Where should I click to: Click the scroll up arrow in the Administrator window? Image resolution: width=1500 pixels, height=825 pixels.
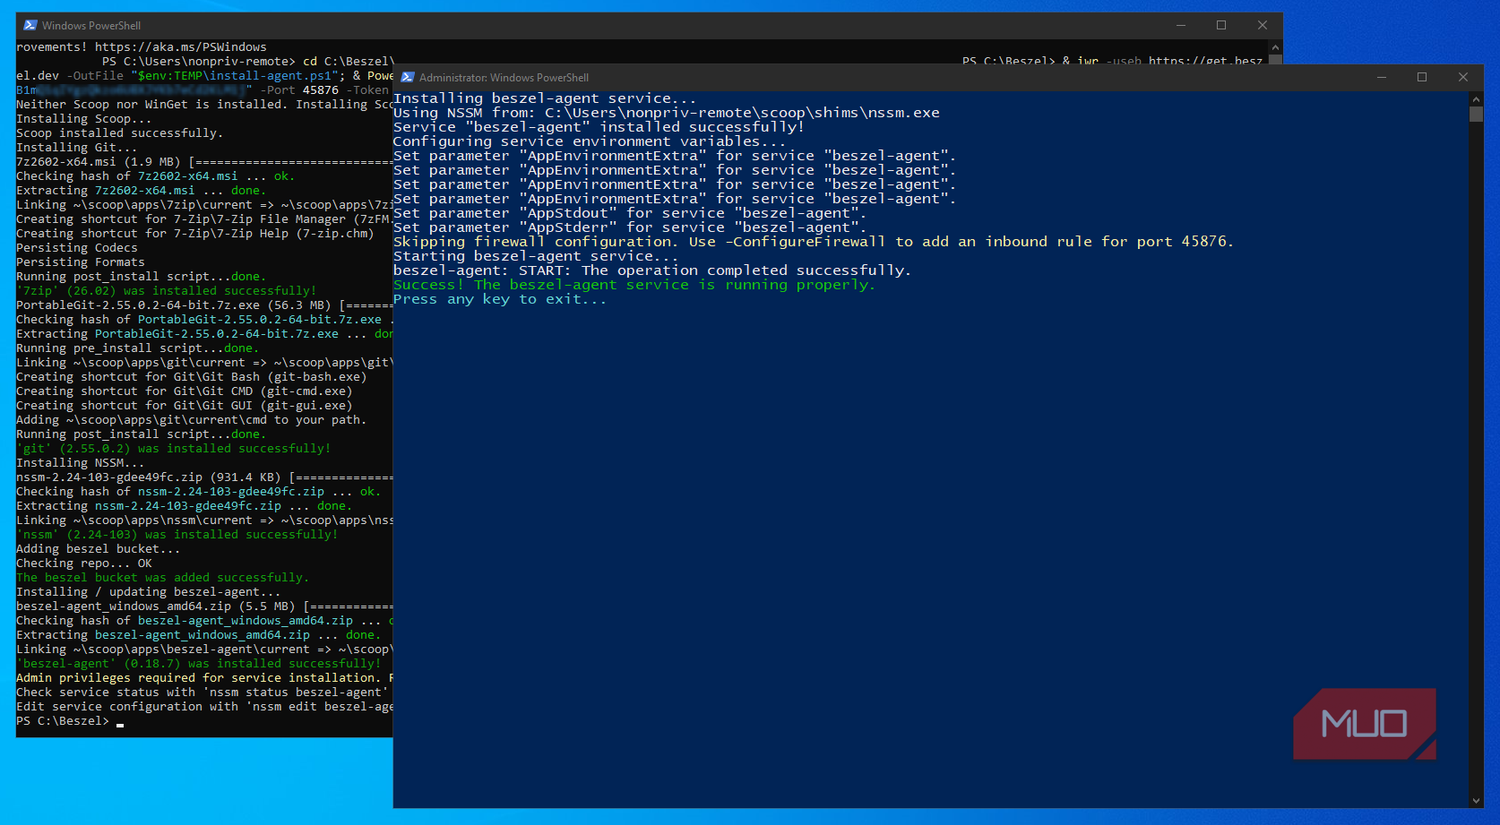1476,99
